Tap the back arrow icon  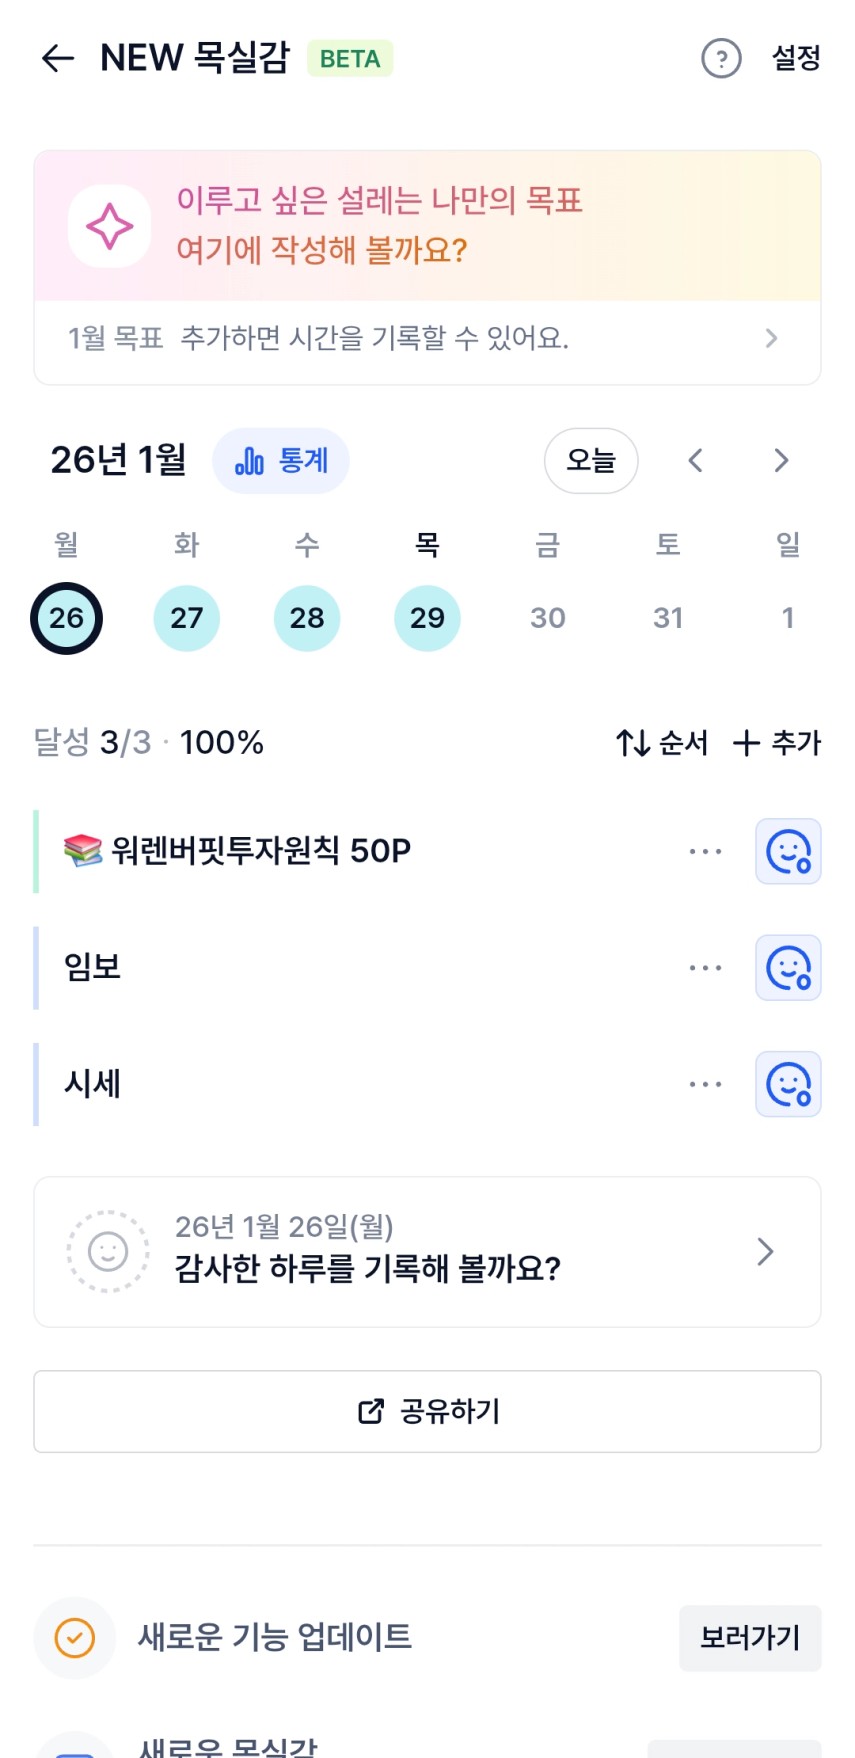[x=58, y=59]
